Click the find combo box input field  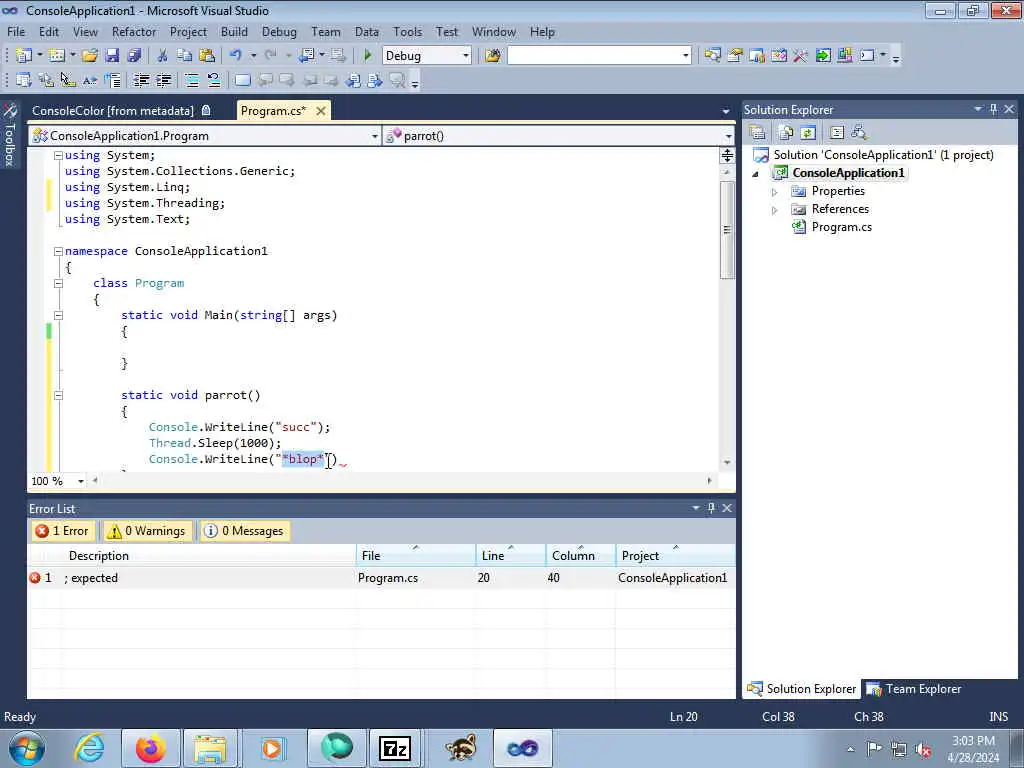point(594,56)
